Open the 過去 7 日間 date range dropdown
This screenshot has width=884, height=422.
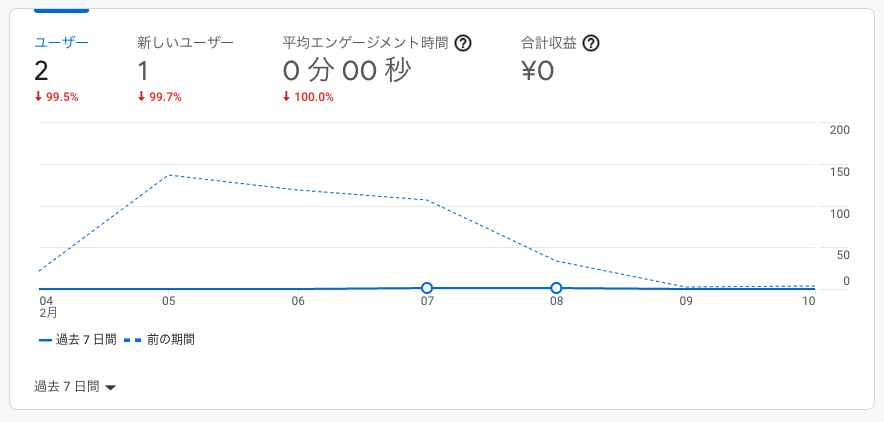pyautogui.click(x=75, y=387)
